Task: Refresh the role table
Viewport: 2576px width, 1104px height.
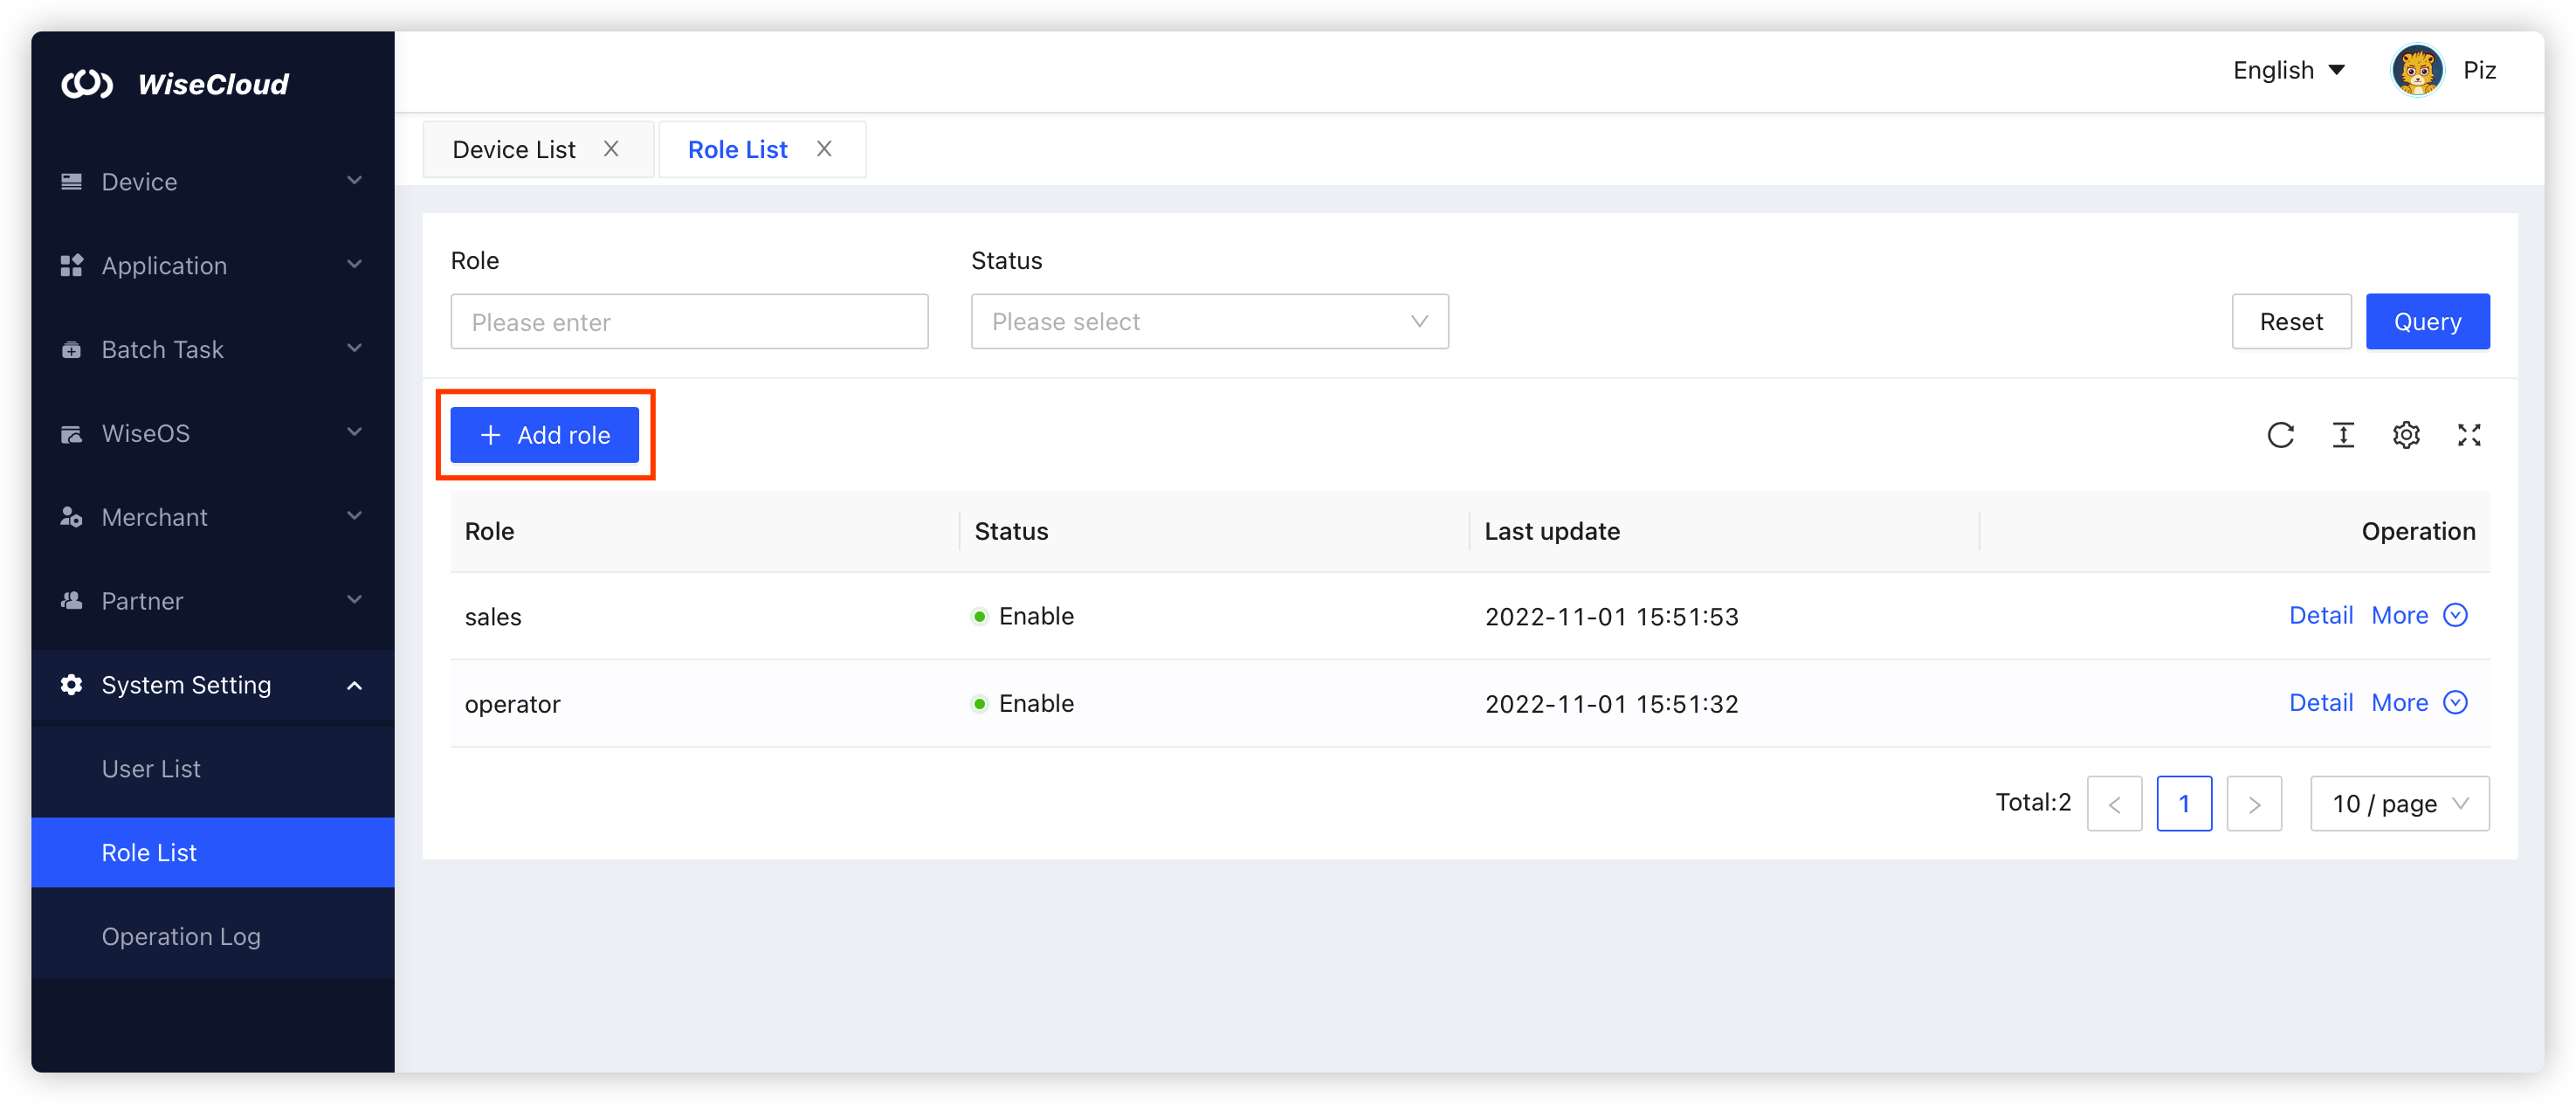Action: (2281, 435)
